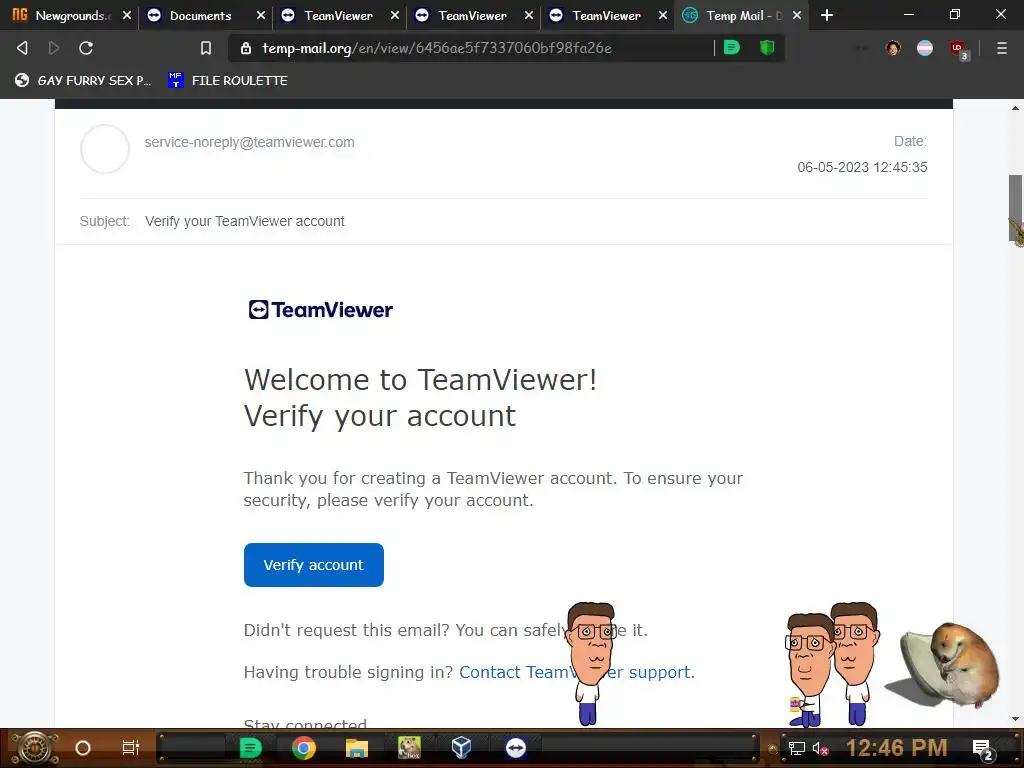The width and height of the screenshot is (1024, 768).
Task: Go back with the browser back arrow
Action: tap(22, 48)
